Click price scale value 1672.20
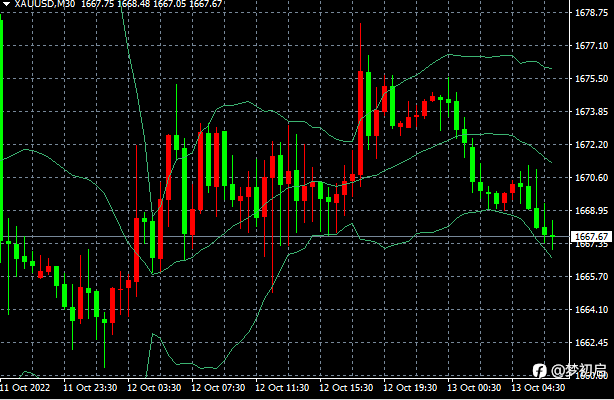The image size is (614, 400). tap(591, 145)
